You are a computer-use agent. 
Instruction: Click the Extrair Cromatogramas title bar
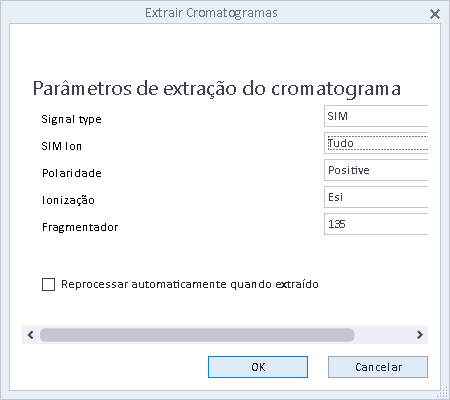click(x=211, y=13)
